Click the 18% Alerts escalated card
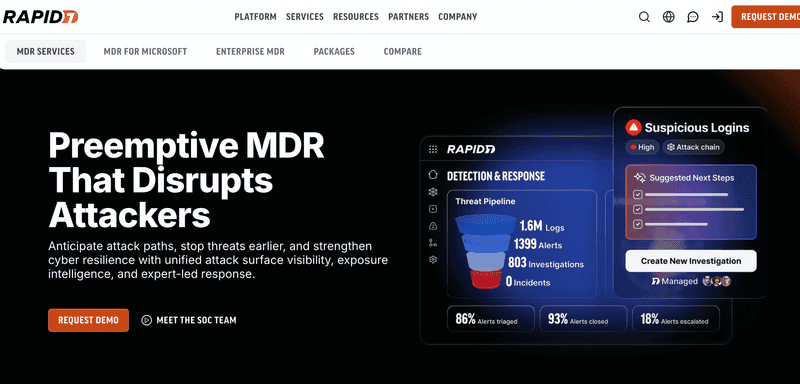The height and width of the screenshot is (384, 800). pyautogui.click(x=676, y=319)
